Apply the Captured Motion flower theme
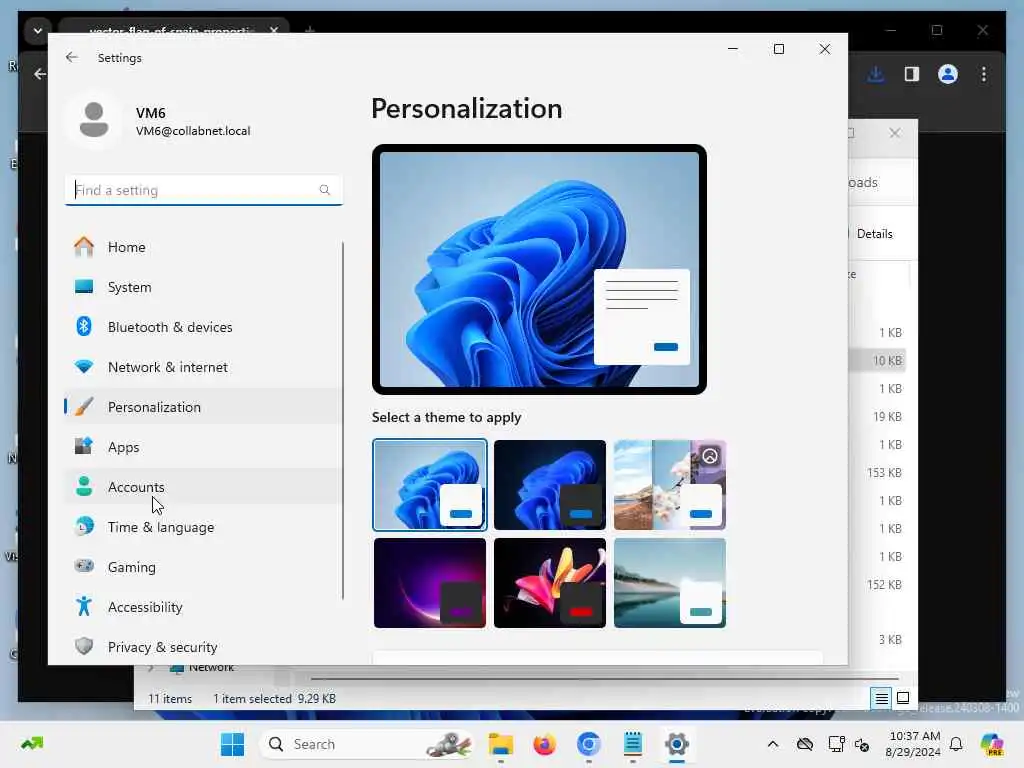 point(550,583)
